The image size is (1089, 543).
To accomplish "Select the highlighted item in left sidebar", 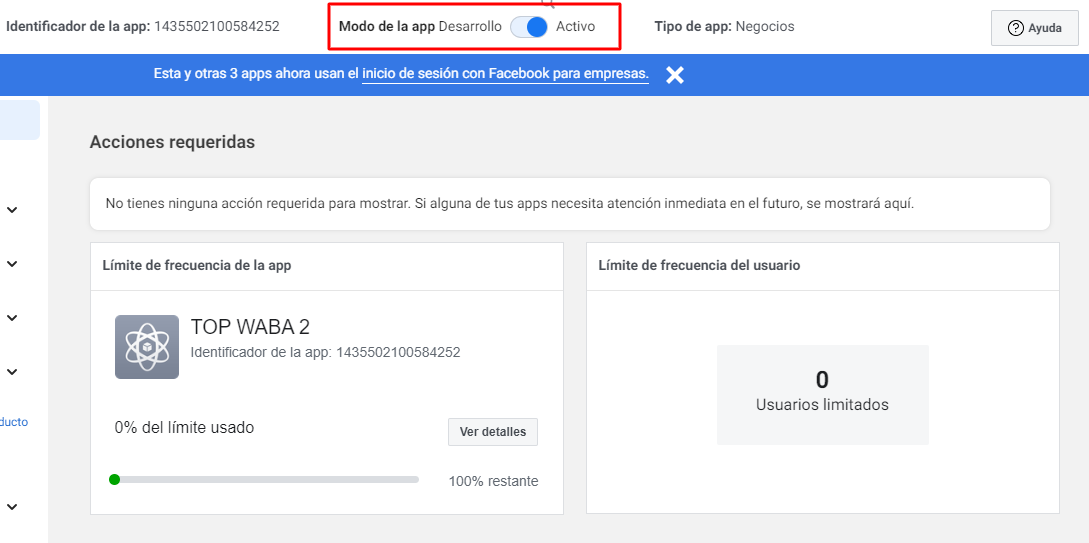I will [19, 120].
